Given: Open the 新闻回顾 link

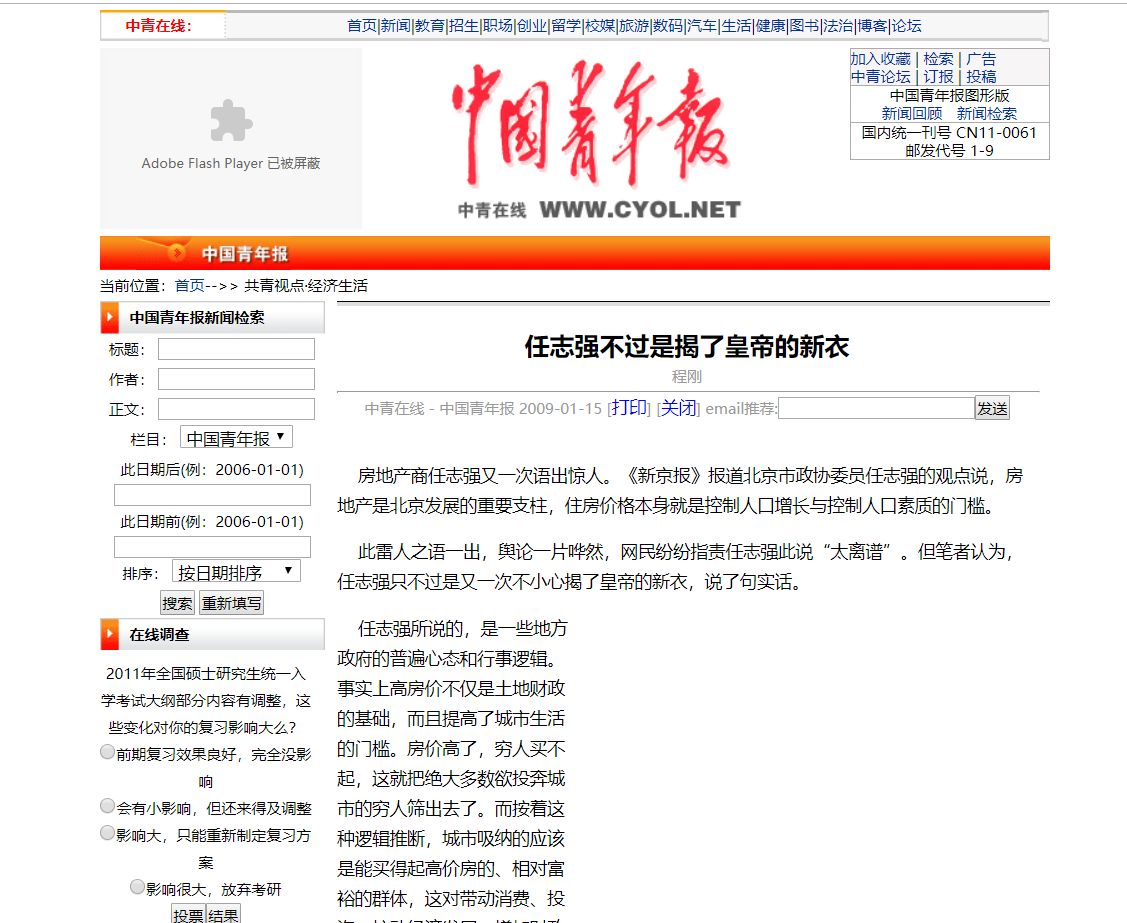Looking at the screenshot, I should point(911,114).
